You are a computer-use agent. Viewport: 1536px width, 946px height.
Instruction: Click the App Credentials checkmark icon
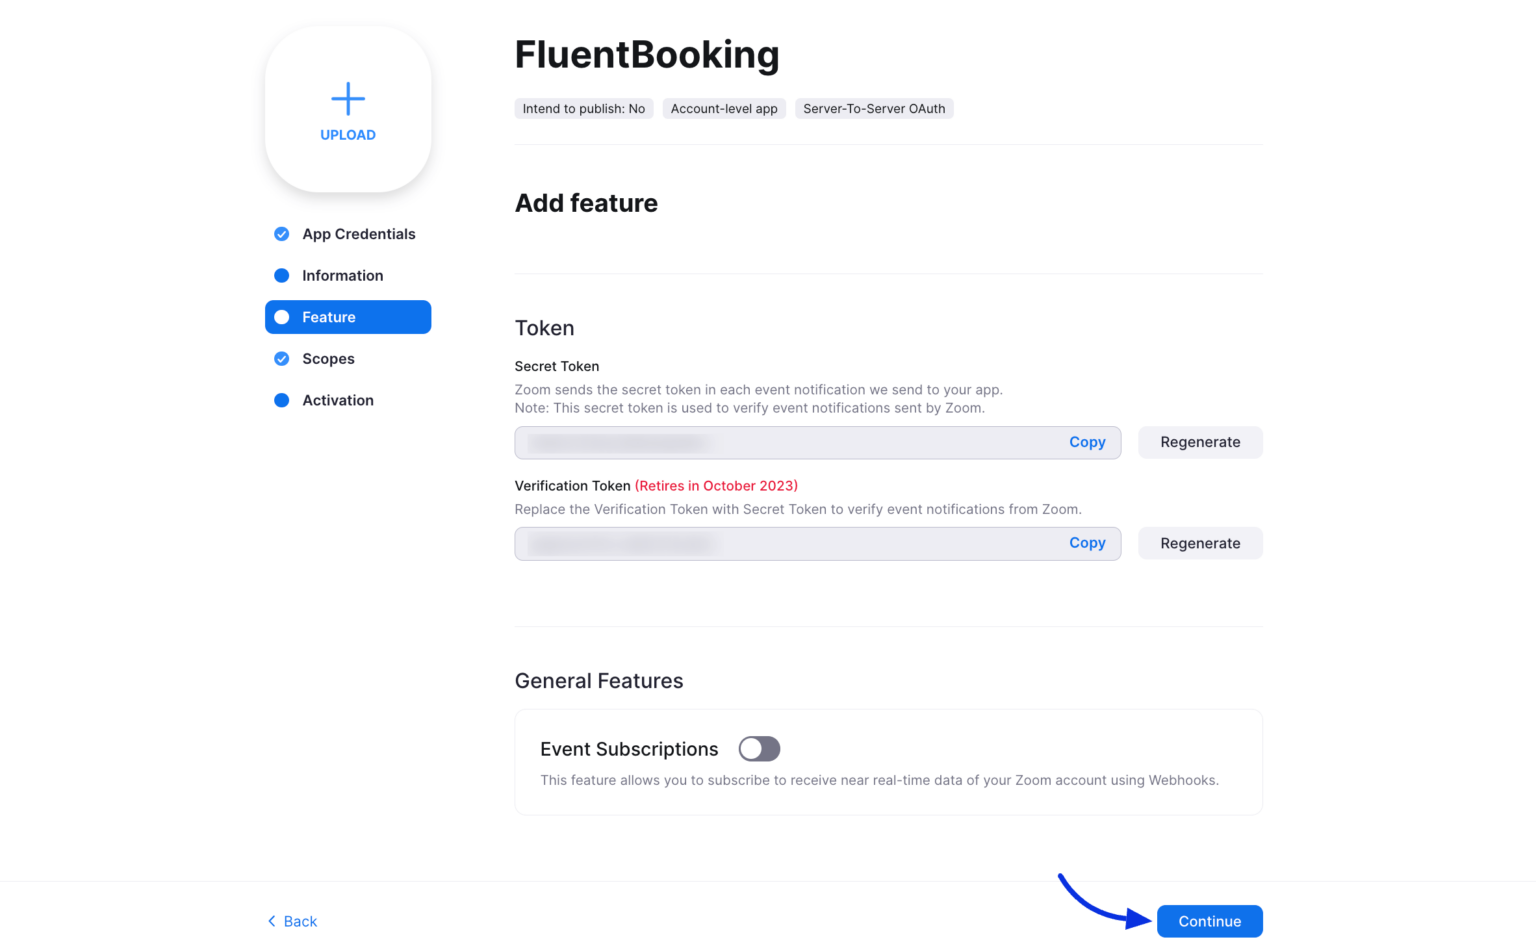tap(281, 233)
